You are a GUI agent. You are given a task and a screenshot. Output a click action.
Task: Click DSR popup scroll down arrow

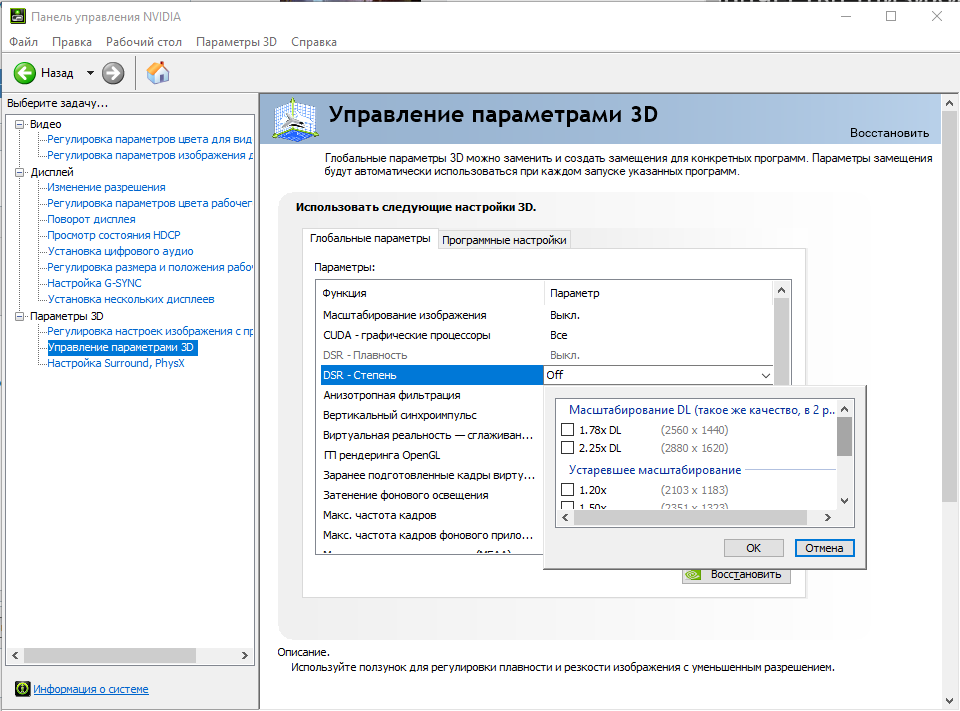844,501
